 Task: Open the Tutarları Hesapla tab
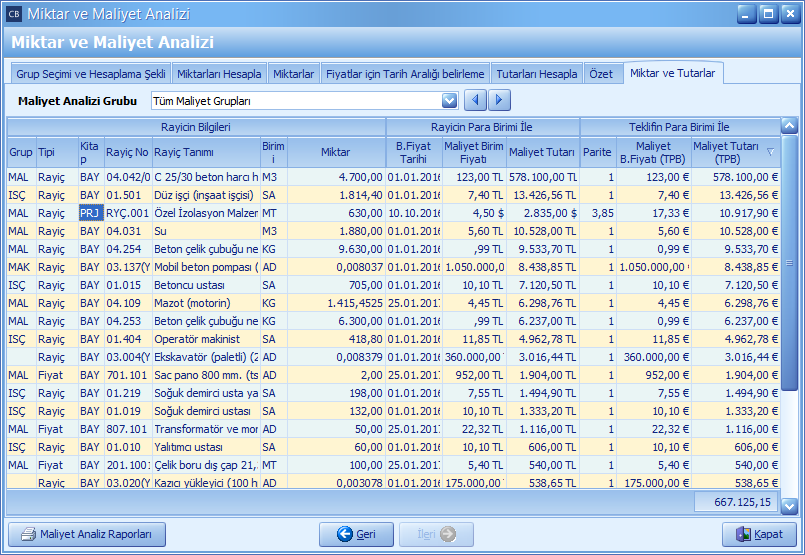coord(537,74)
